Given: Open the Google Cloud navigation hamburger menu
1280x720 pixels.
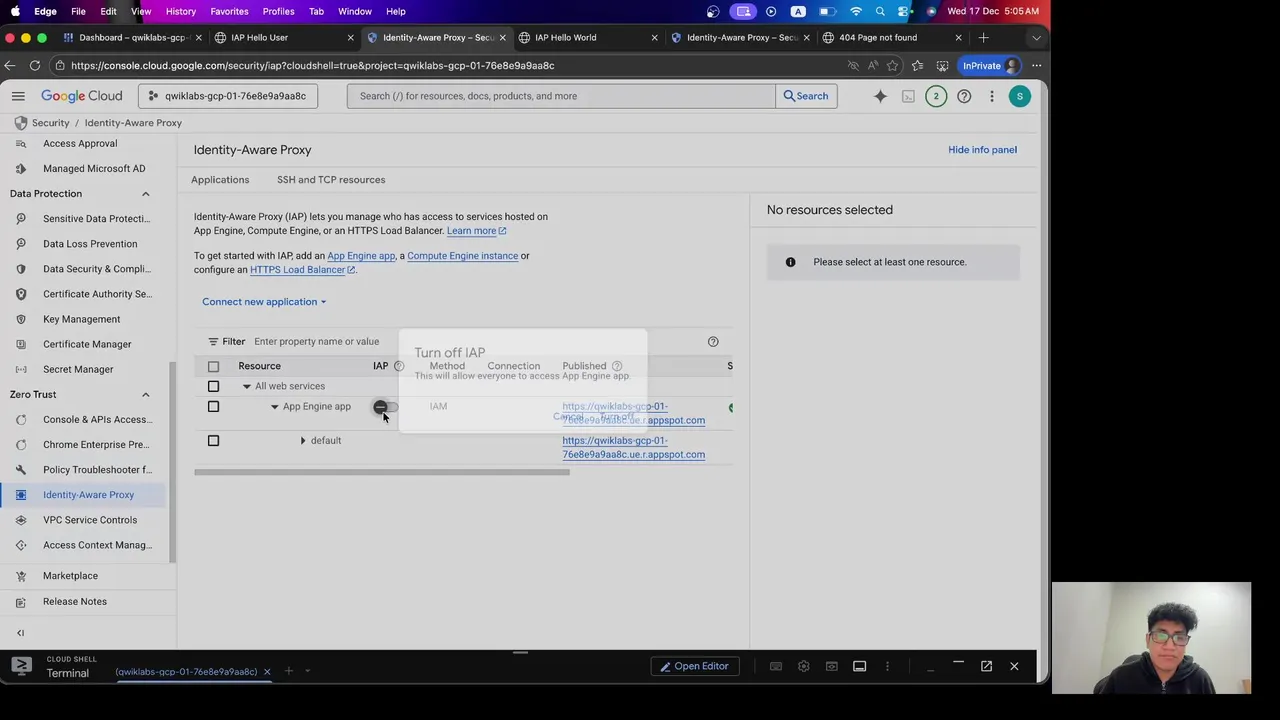Looking at the screenshot, I should pos(18,96).
